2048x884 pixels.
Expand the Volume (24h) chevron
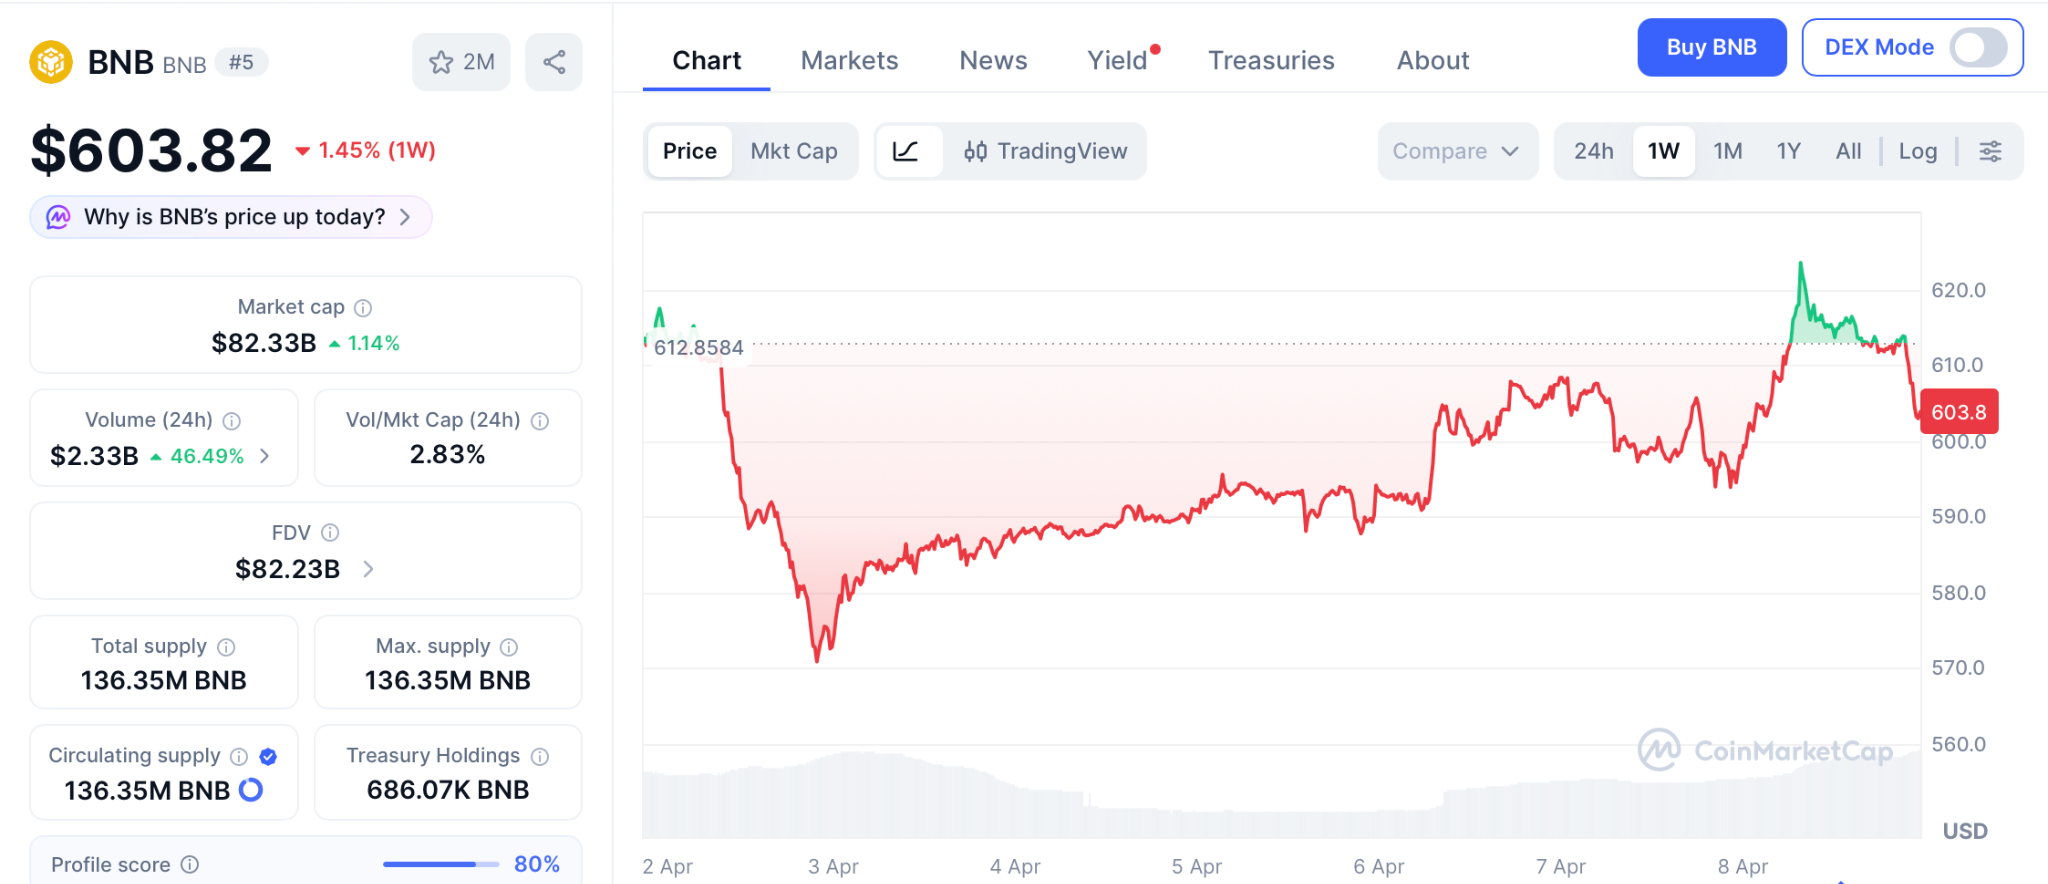pyautogui.click(x=265, y=456)
